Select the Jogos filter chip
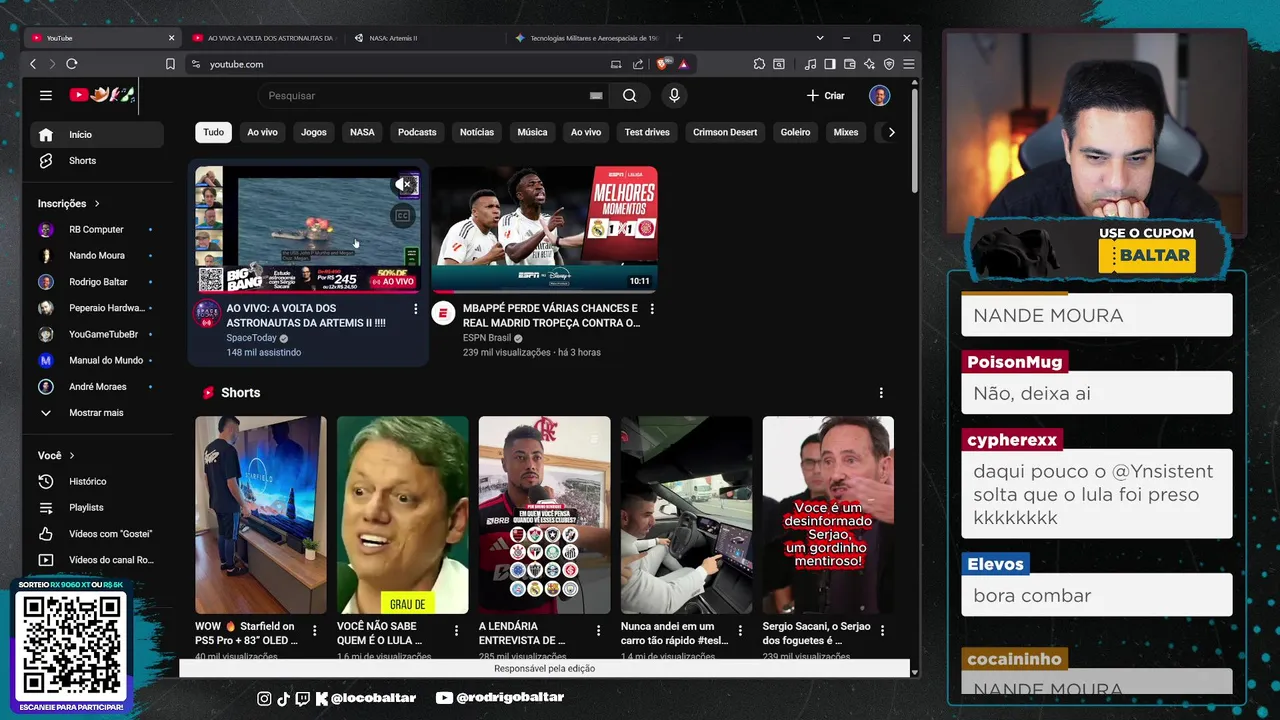Image resolution: width=1280 pixels, height=720 pixels. coord(314,132)
